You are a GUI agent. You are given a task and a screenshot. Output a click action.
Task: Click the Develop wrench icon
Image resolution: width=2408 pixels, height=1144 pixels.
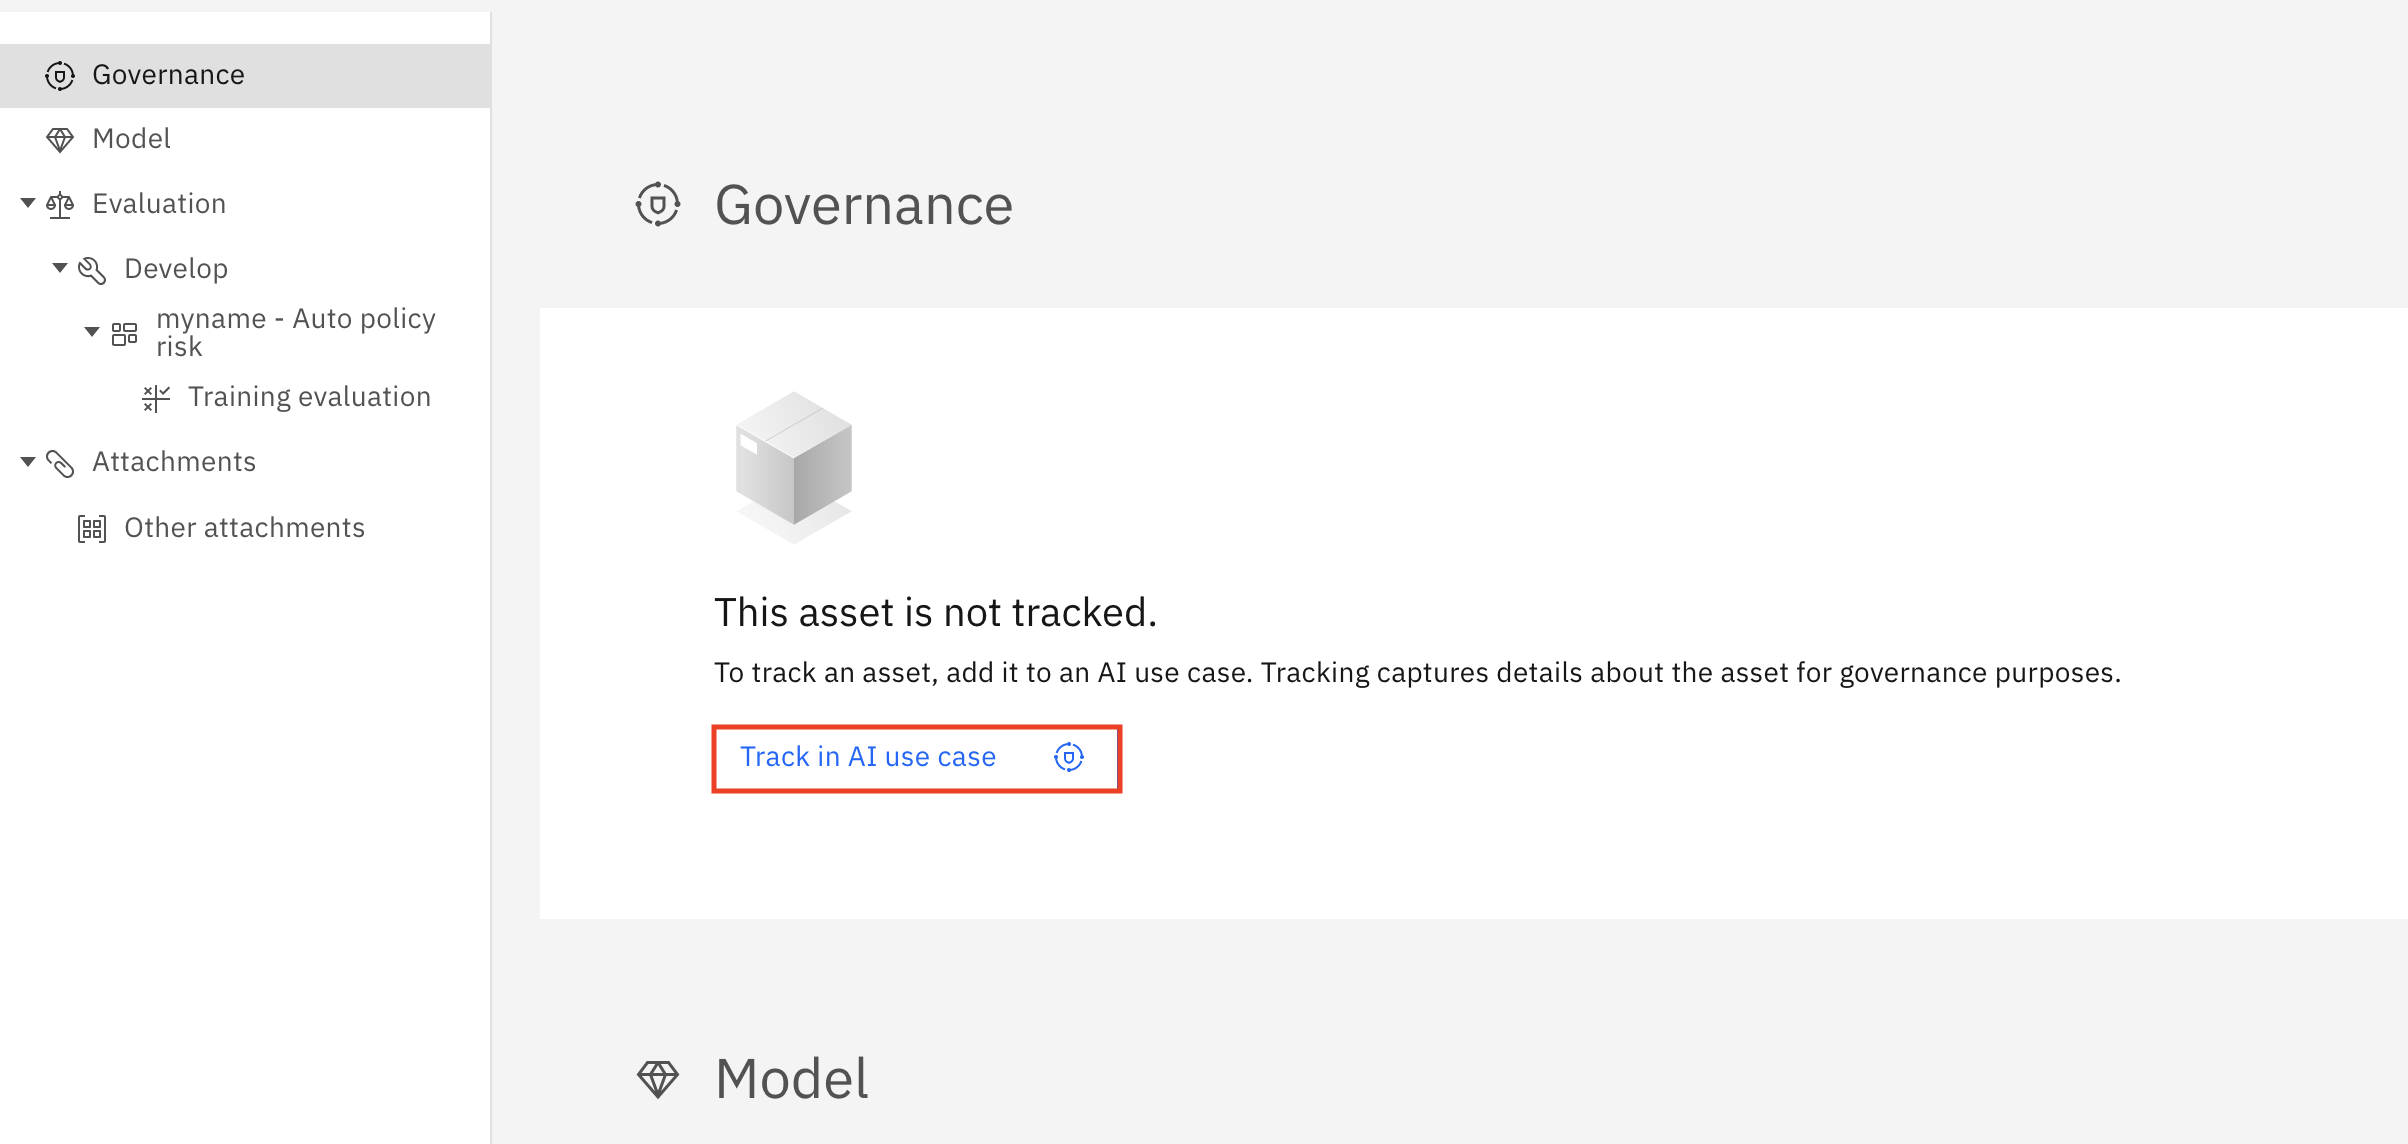pos(92,270)
